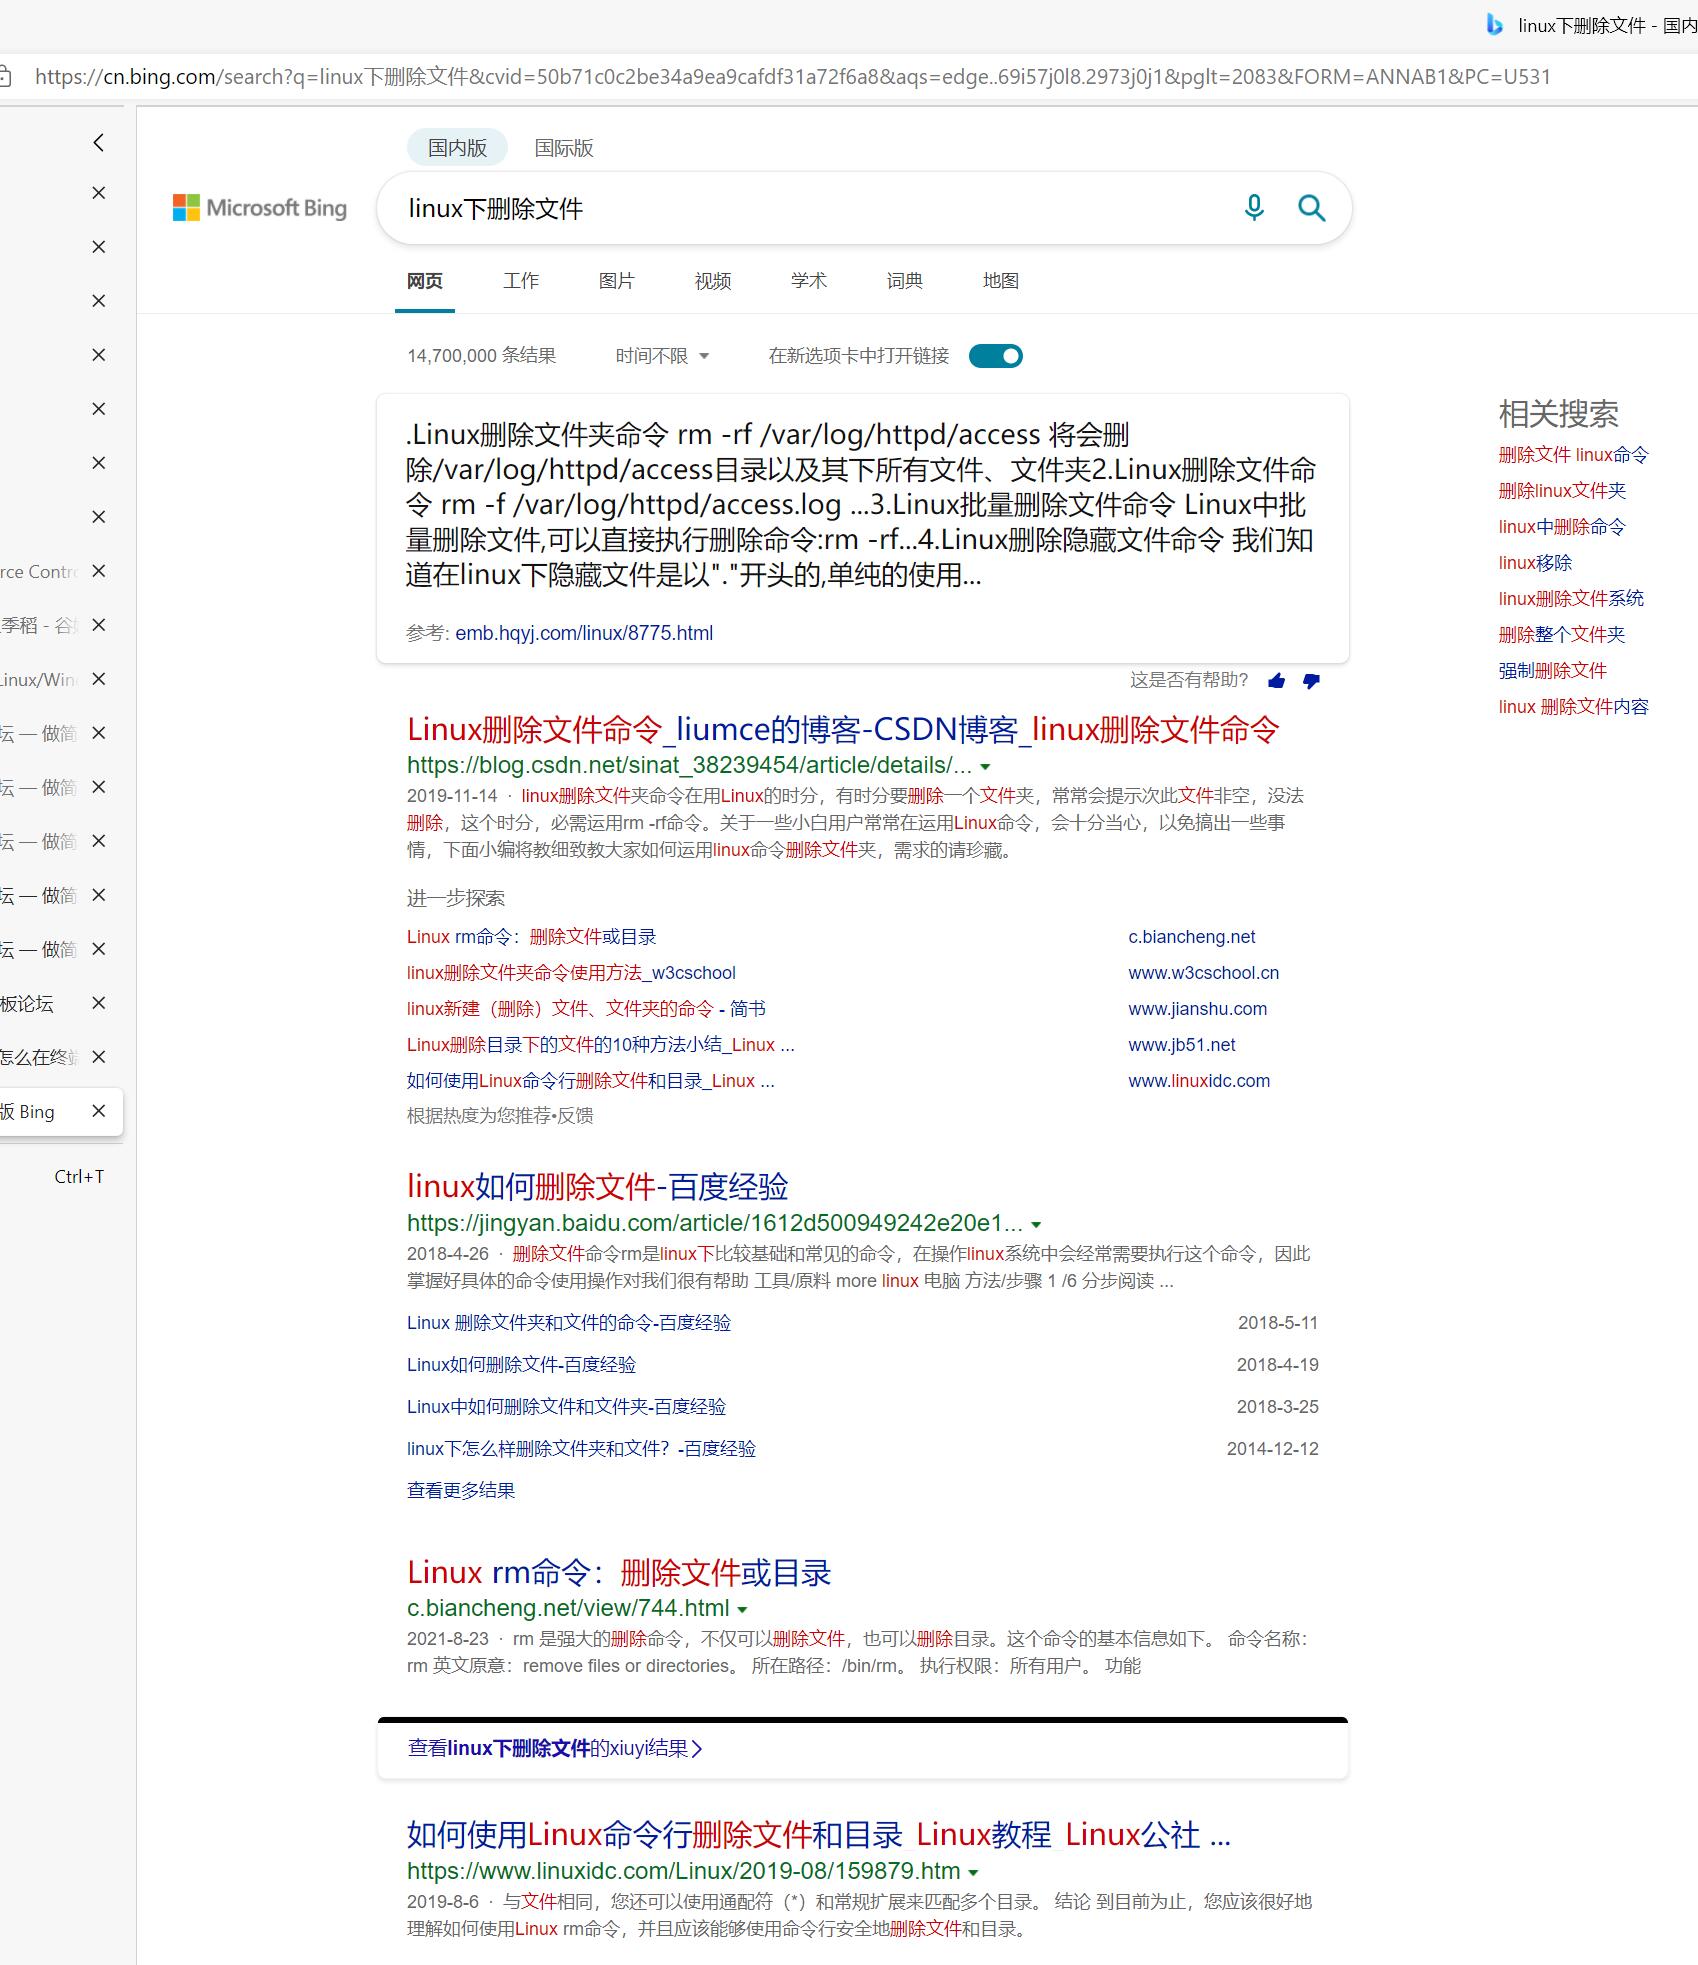Screen dimensions: 1698x1965
Task: Click c.biancheng.net domain link
Action: click(x=1192, y=937)
